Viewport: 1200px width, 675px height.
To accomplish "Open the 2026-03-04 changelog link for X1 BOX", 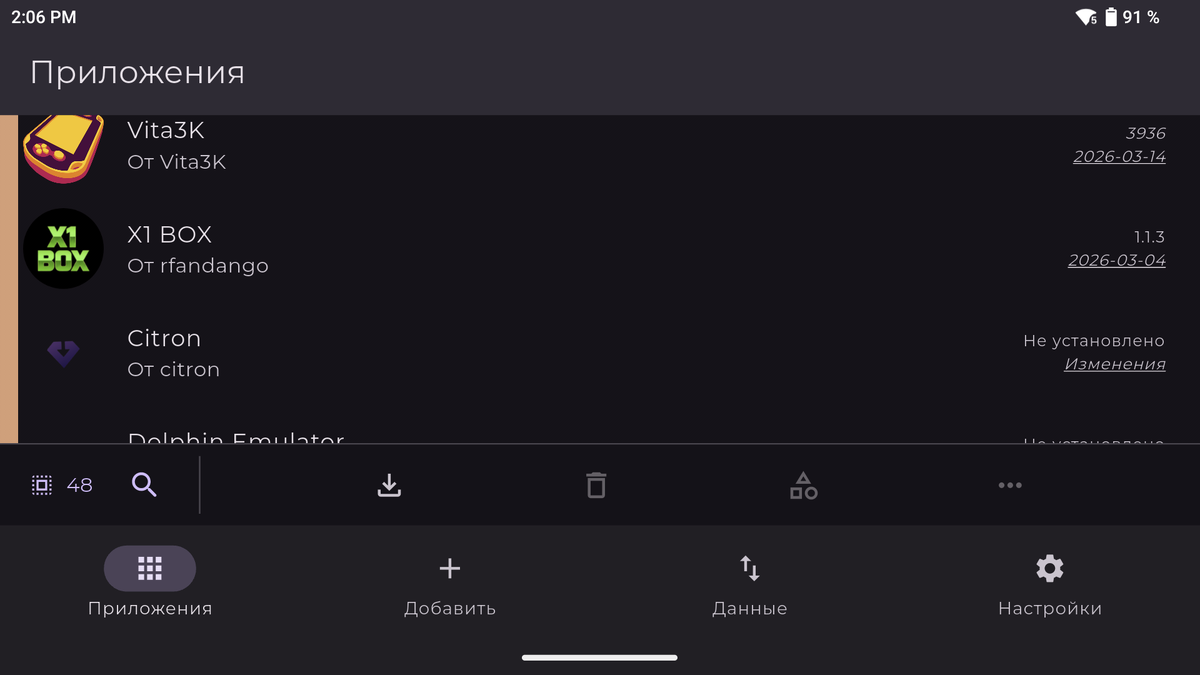I will click(1117, 260).
